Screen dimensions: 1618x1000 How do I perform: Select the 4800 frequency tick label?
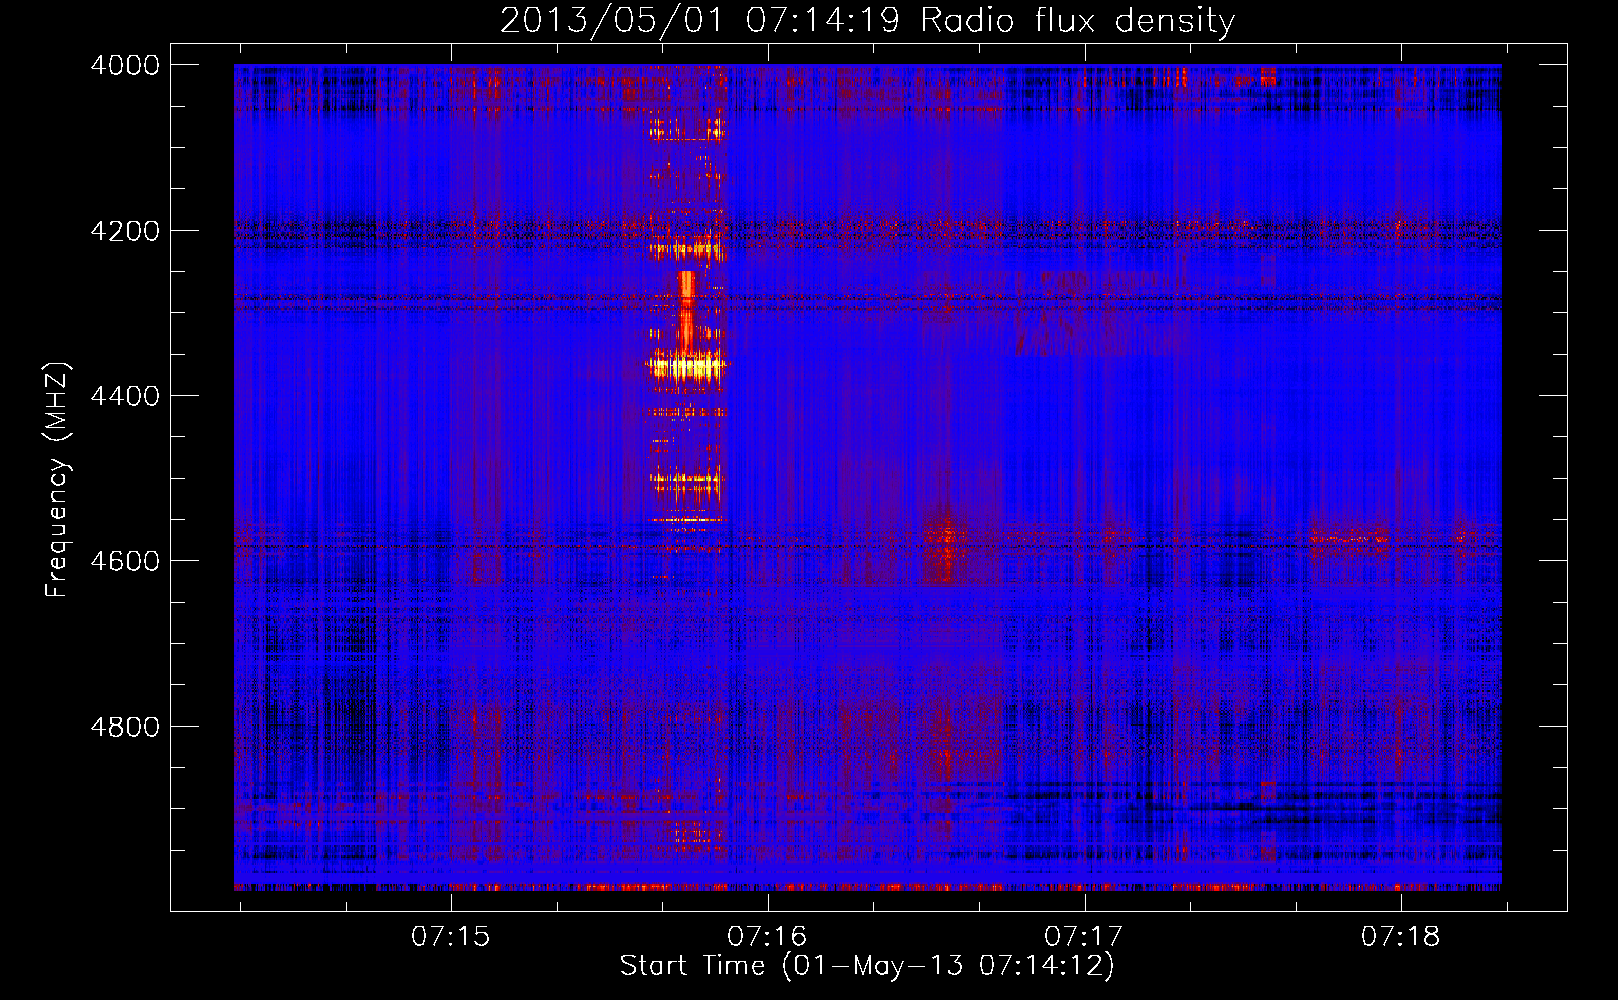pos(125,727)
